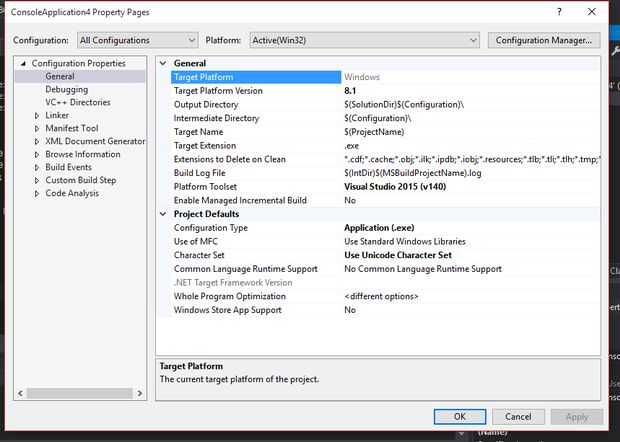This screenshot has height=442, width=620.
Task: Click the tree scrollbar right arrow
Action: click(140, 393)
